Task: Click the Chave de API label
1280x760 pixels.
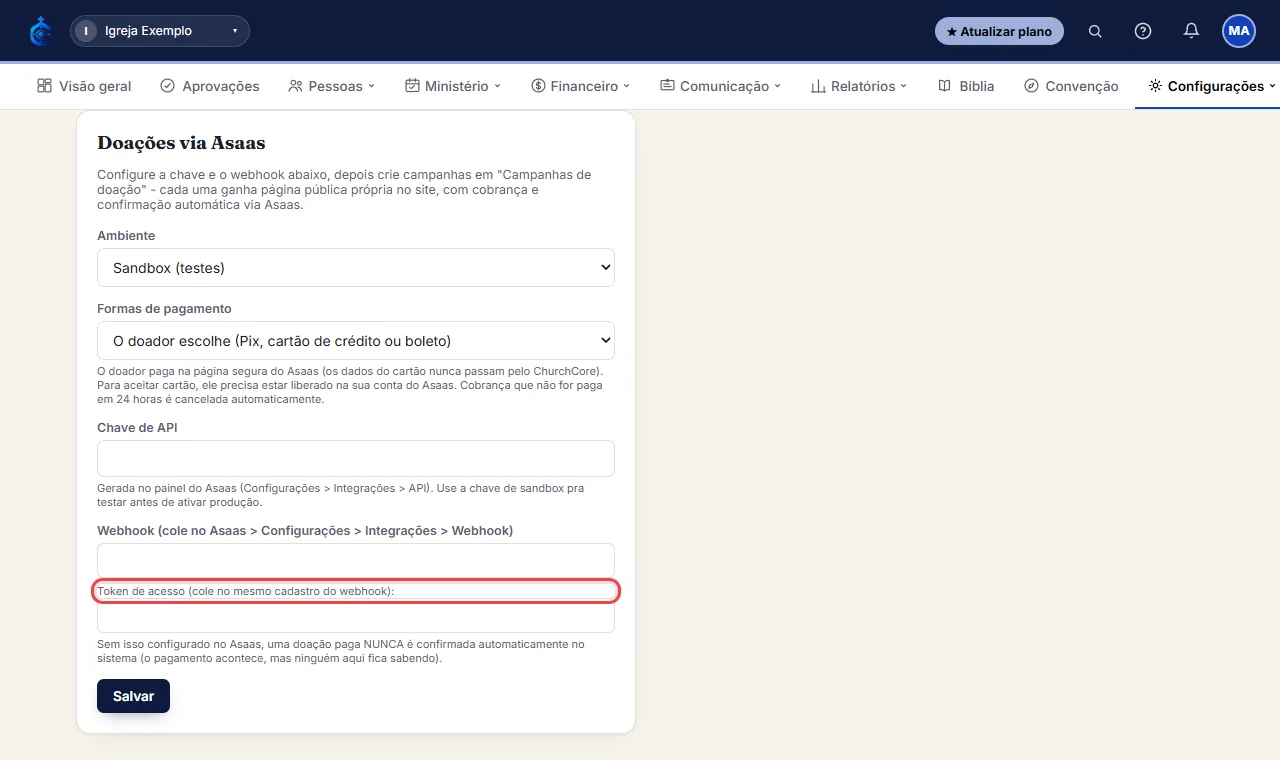Action: pyautogui.click(x=137, y=427)
